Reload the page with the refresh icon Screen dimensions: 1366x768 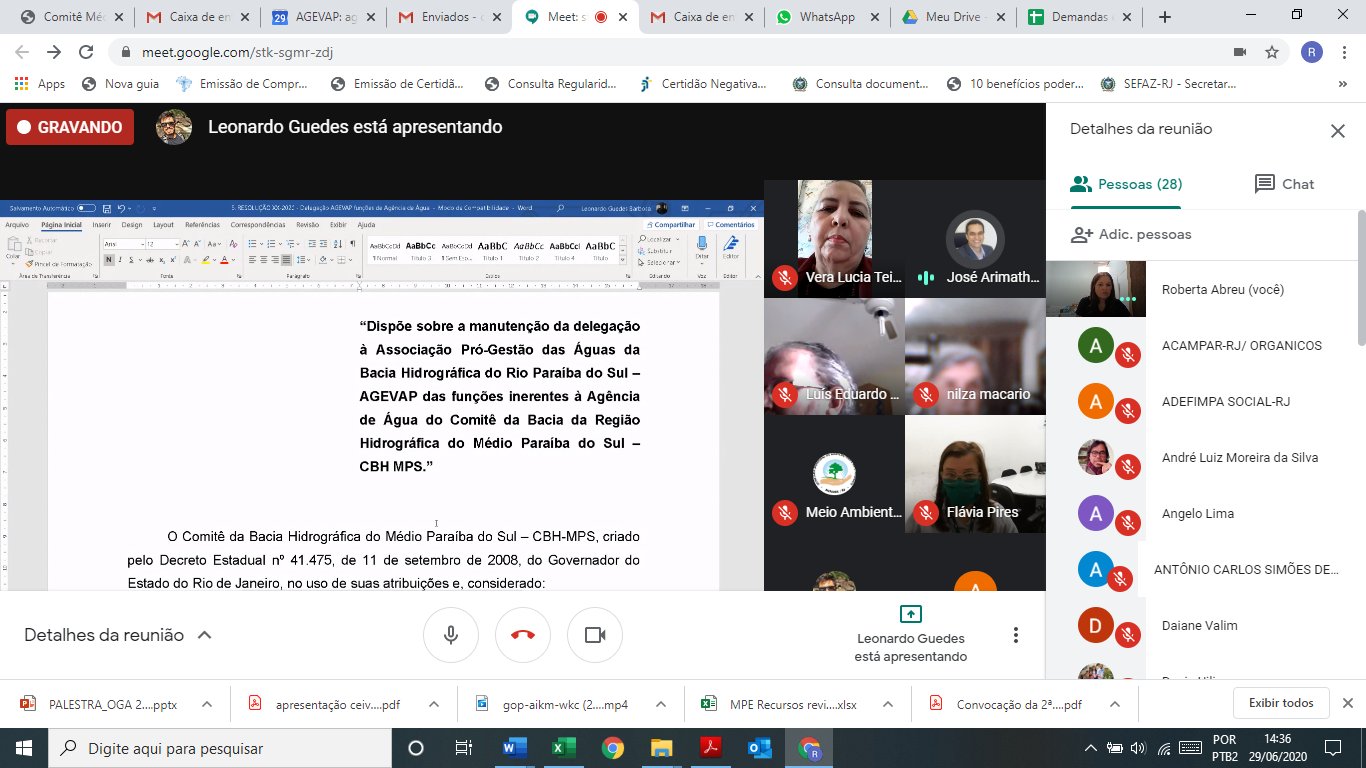point(86,52)
